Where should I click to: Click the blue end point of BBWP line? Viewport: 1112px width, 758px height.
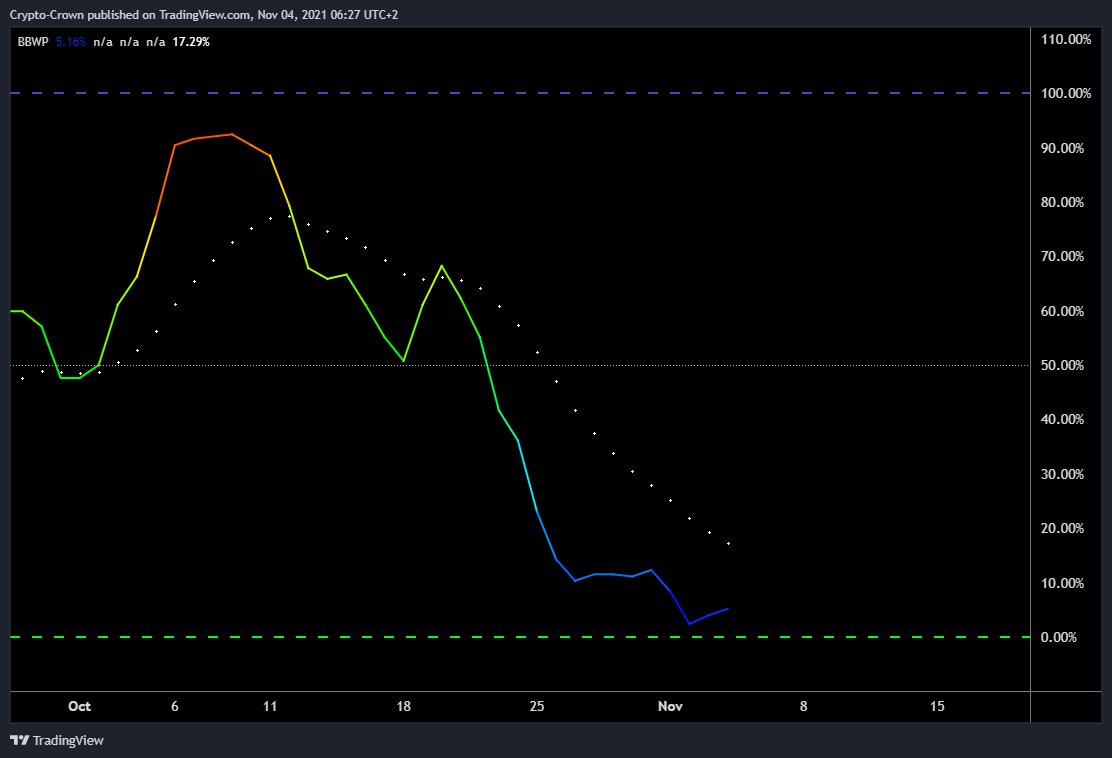728,608
